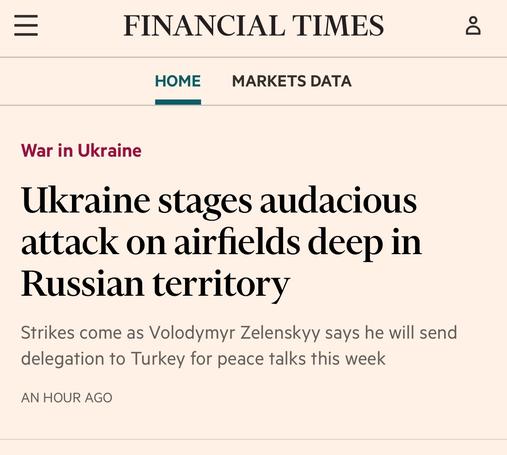Click the word FINANCIAL in the masthead

(x=204, y=26)
